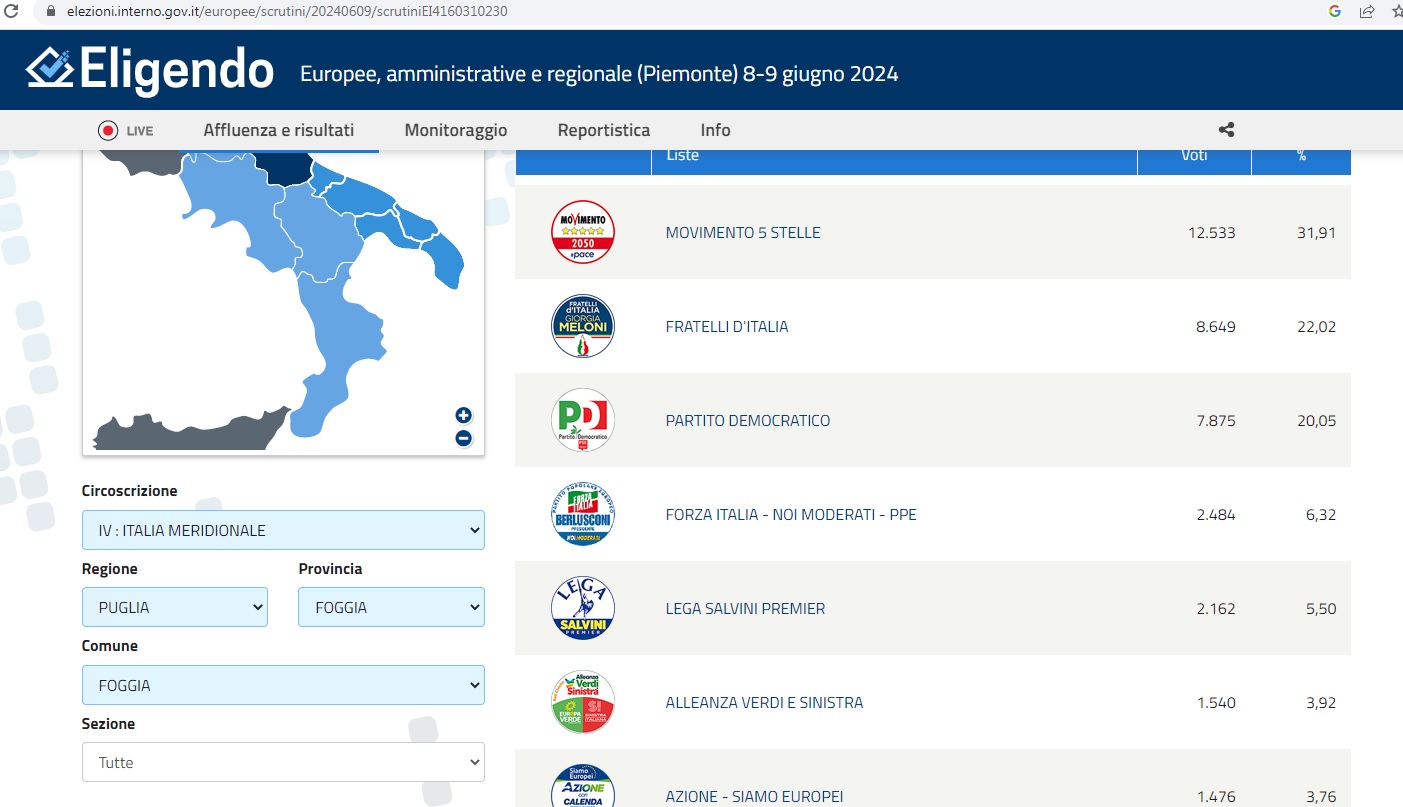Click the map zoom-in plus button
Screen dimensions: 1403x807
[463, 415]
